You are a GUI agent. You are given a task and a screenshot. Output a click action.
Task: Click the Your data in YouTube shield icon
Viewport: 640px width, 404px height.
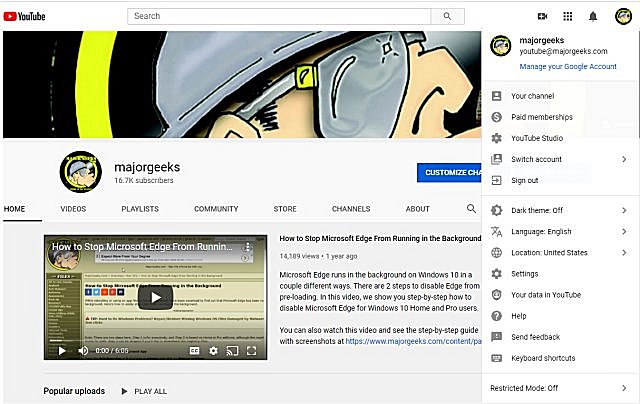pyautogui.click(x=496, y=295)
